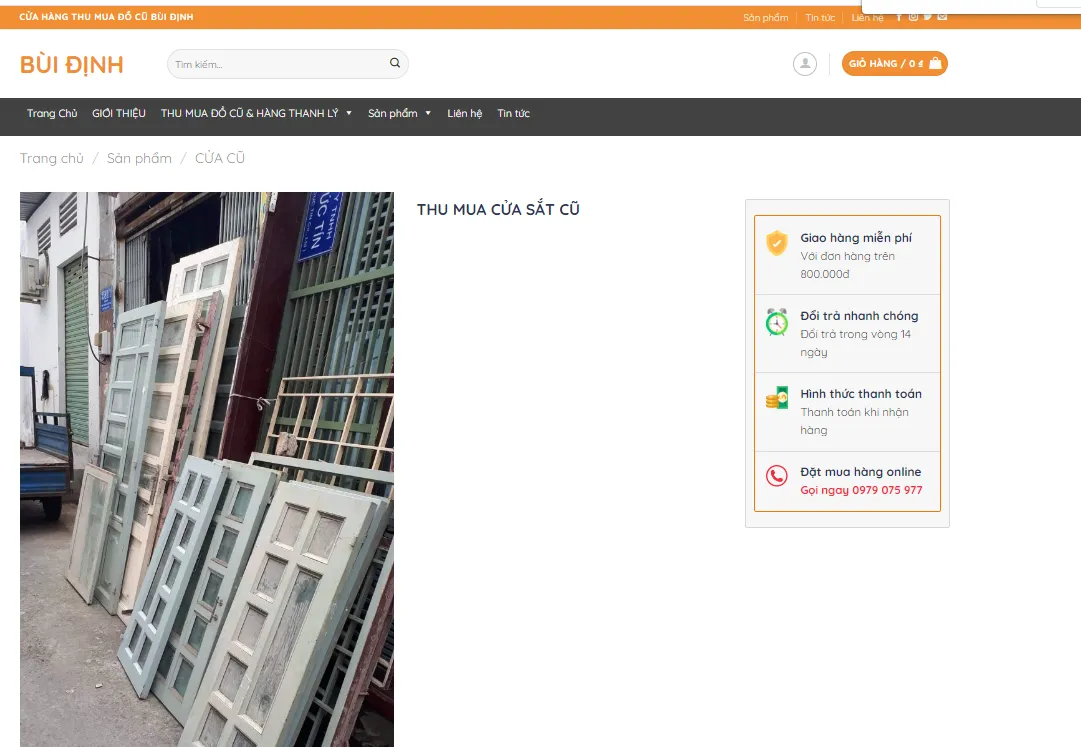Open the user account icon

804,64
